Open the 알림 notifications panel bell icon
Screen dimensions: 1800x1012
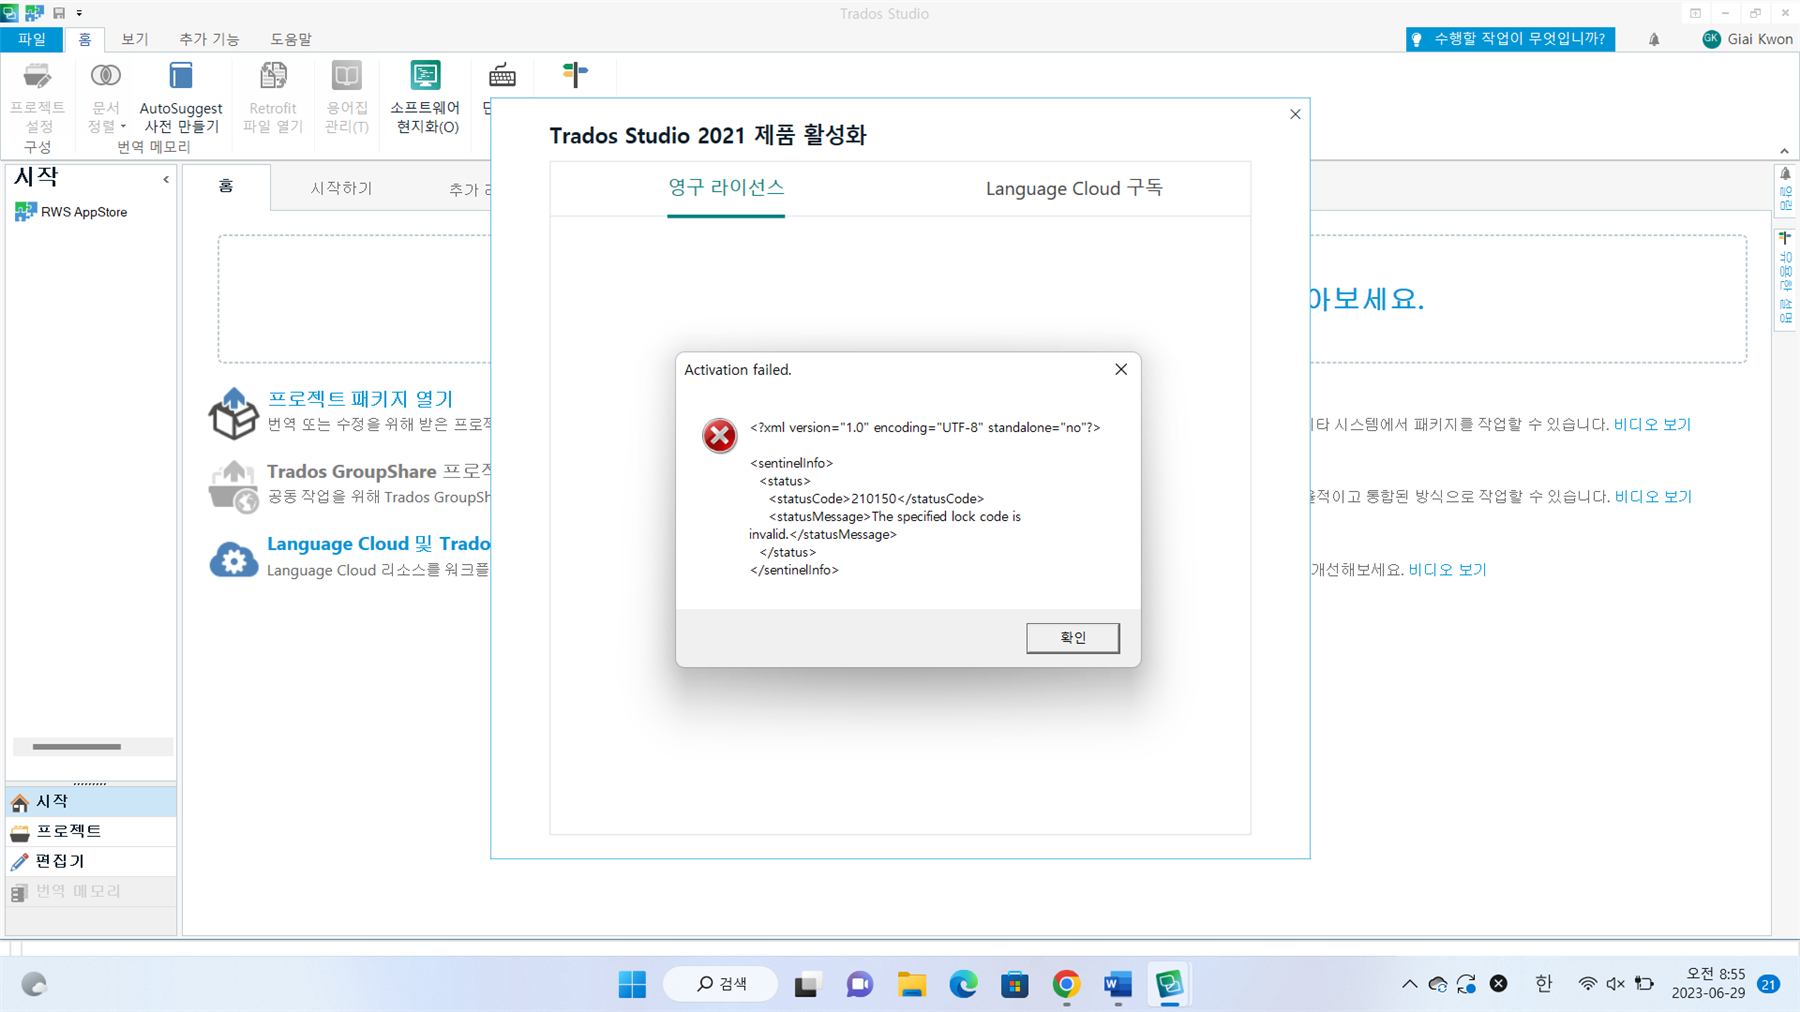(x=1654, y=39)
